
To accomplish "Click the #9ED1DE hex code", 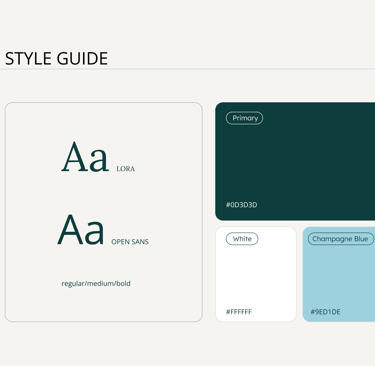I will [x=325, y=312].
